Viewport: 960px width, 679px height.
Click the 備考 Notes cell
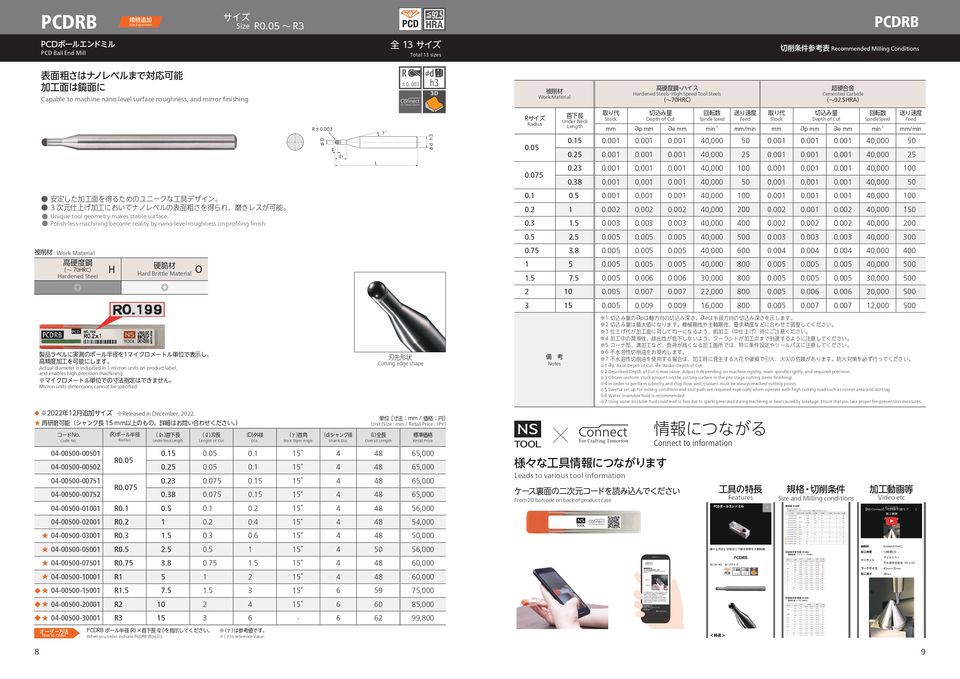click(554, 359)
